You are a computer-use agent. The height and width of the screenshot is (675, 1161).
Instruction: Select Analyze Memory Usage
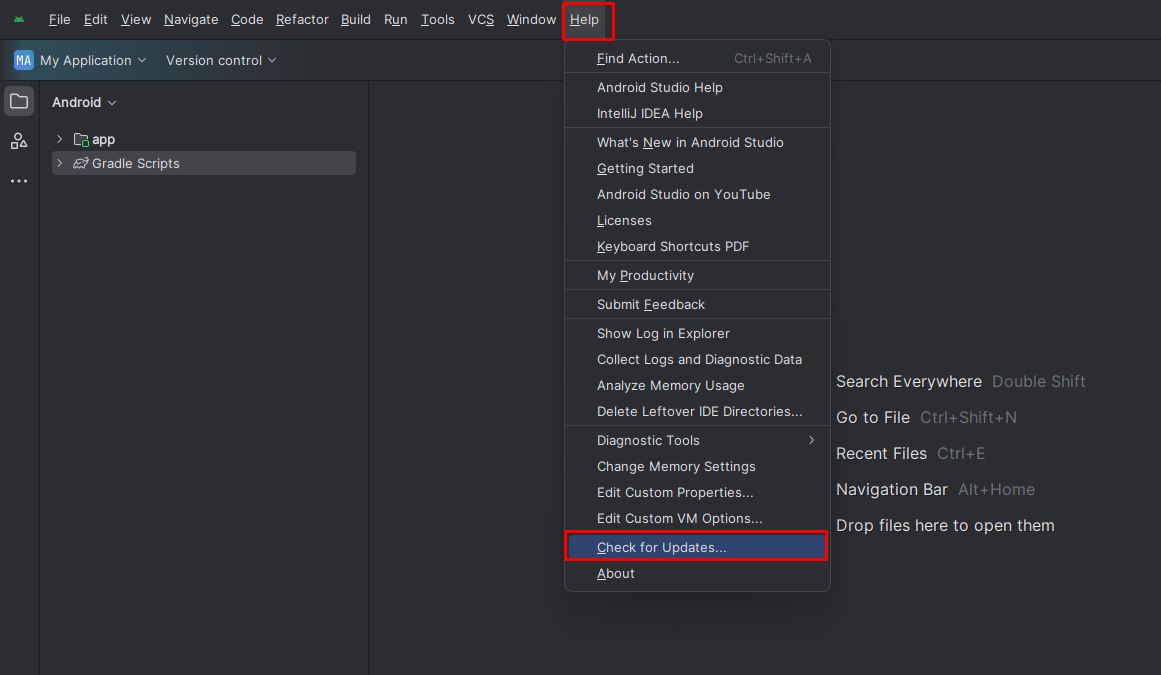[x=697, y=386]
